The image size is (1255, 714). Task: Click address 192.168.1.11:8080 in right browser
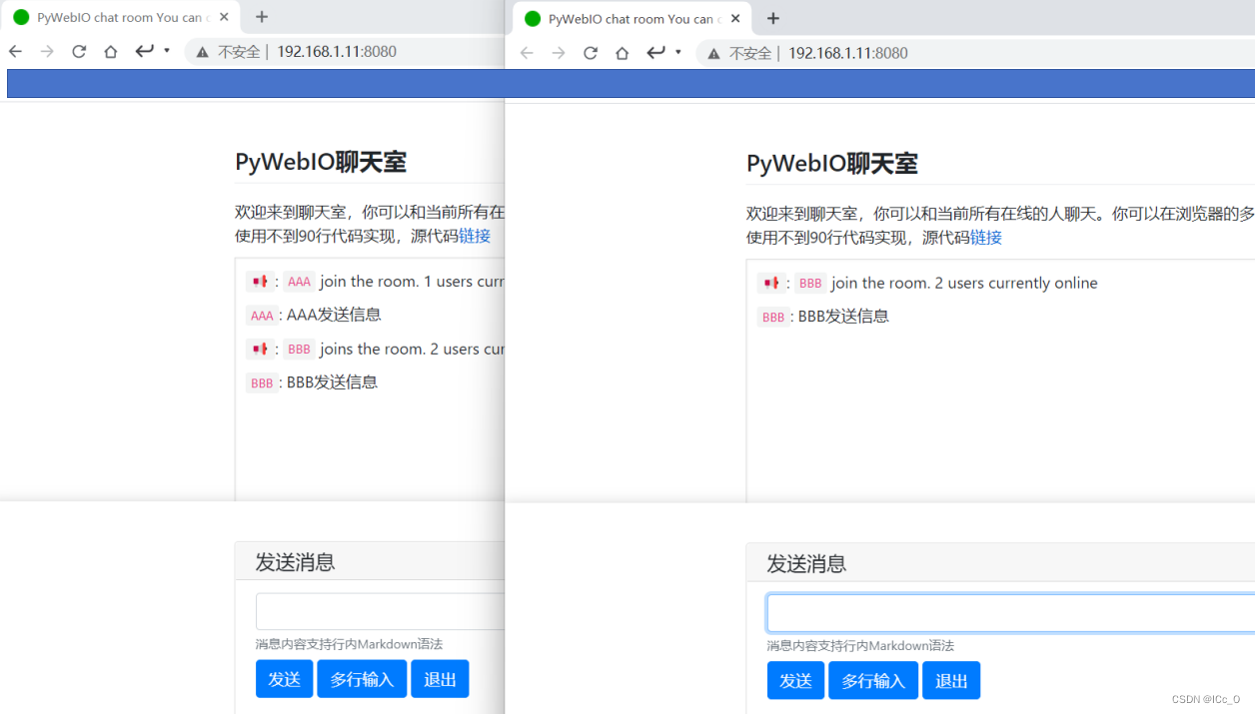[848, 53]
